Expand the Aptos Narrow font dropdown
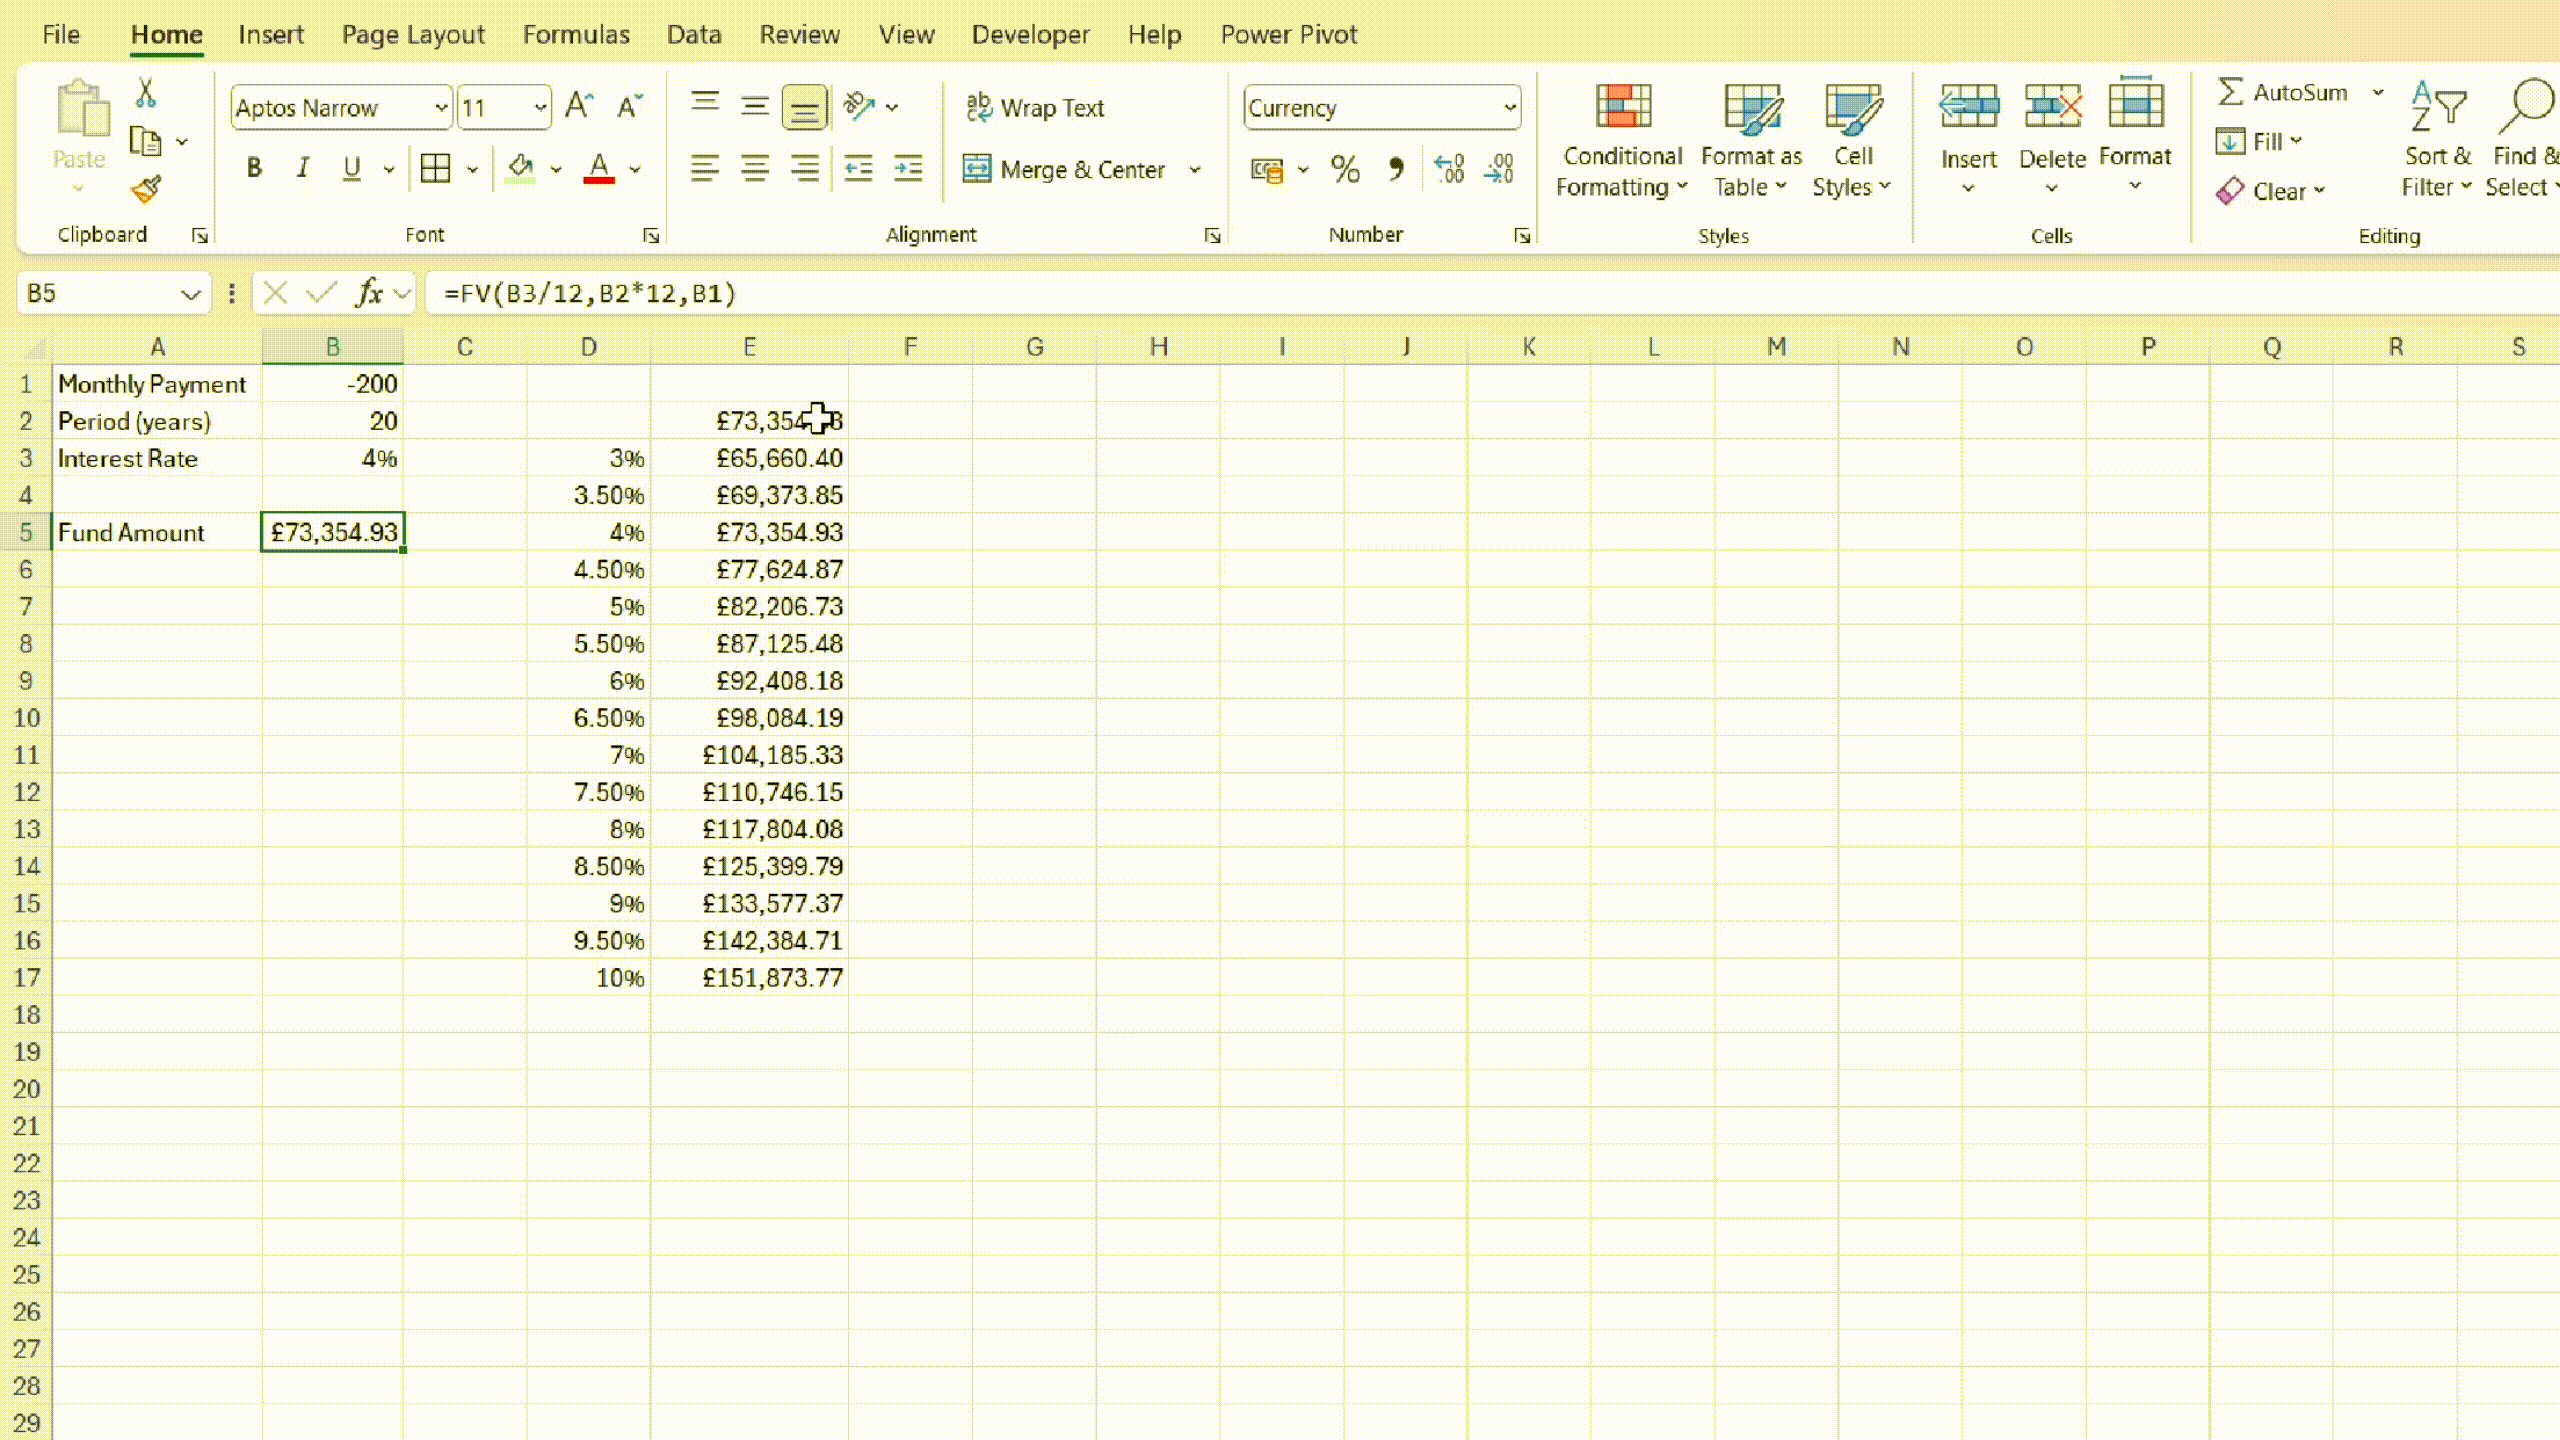The width and height of the screenshot is (2560, 1440). coord(440,107)
